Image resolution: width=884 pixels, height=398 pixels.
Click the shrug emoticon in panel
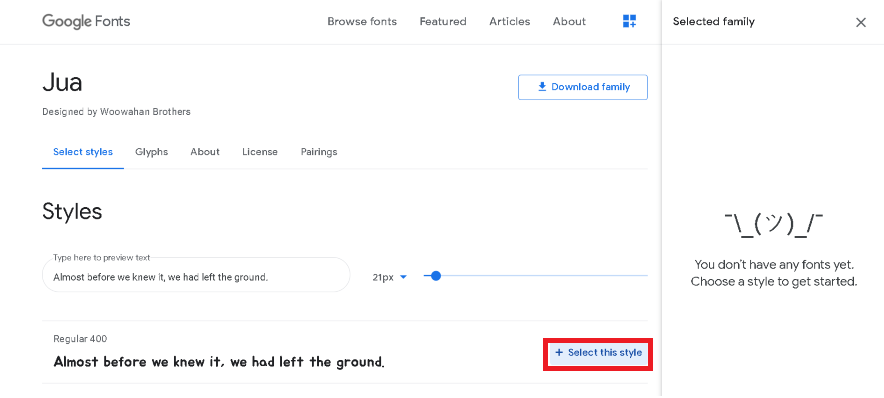pos(774,224)
